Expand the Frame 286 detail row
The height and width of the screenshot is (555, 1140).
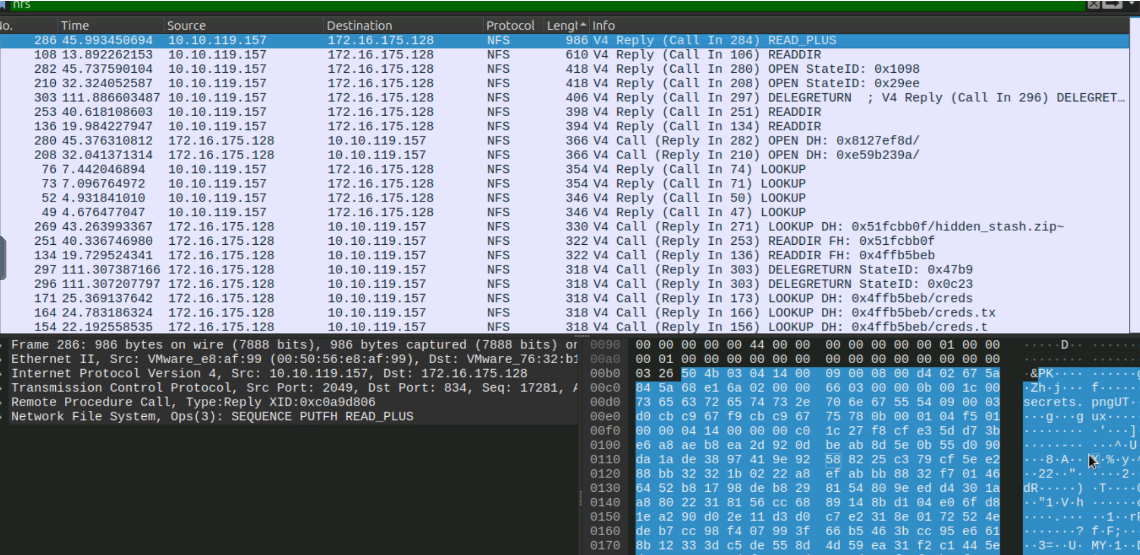(x=4, y=345)
